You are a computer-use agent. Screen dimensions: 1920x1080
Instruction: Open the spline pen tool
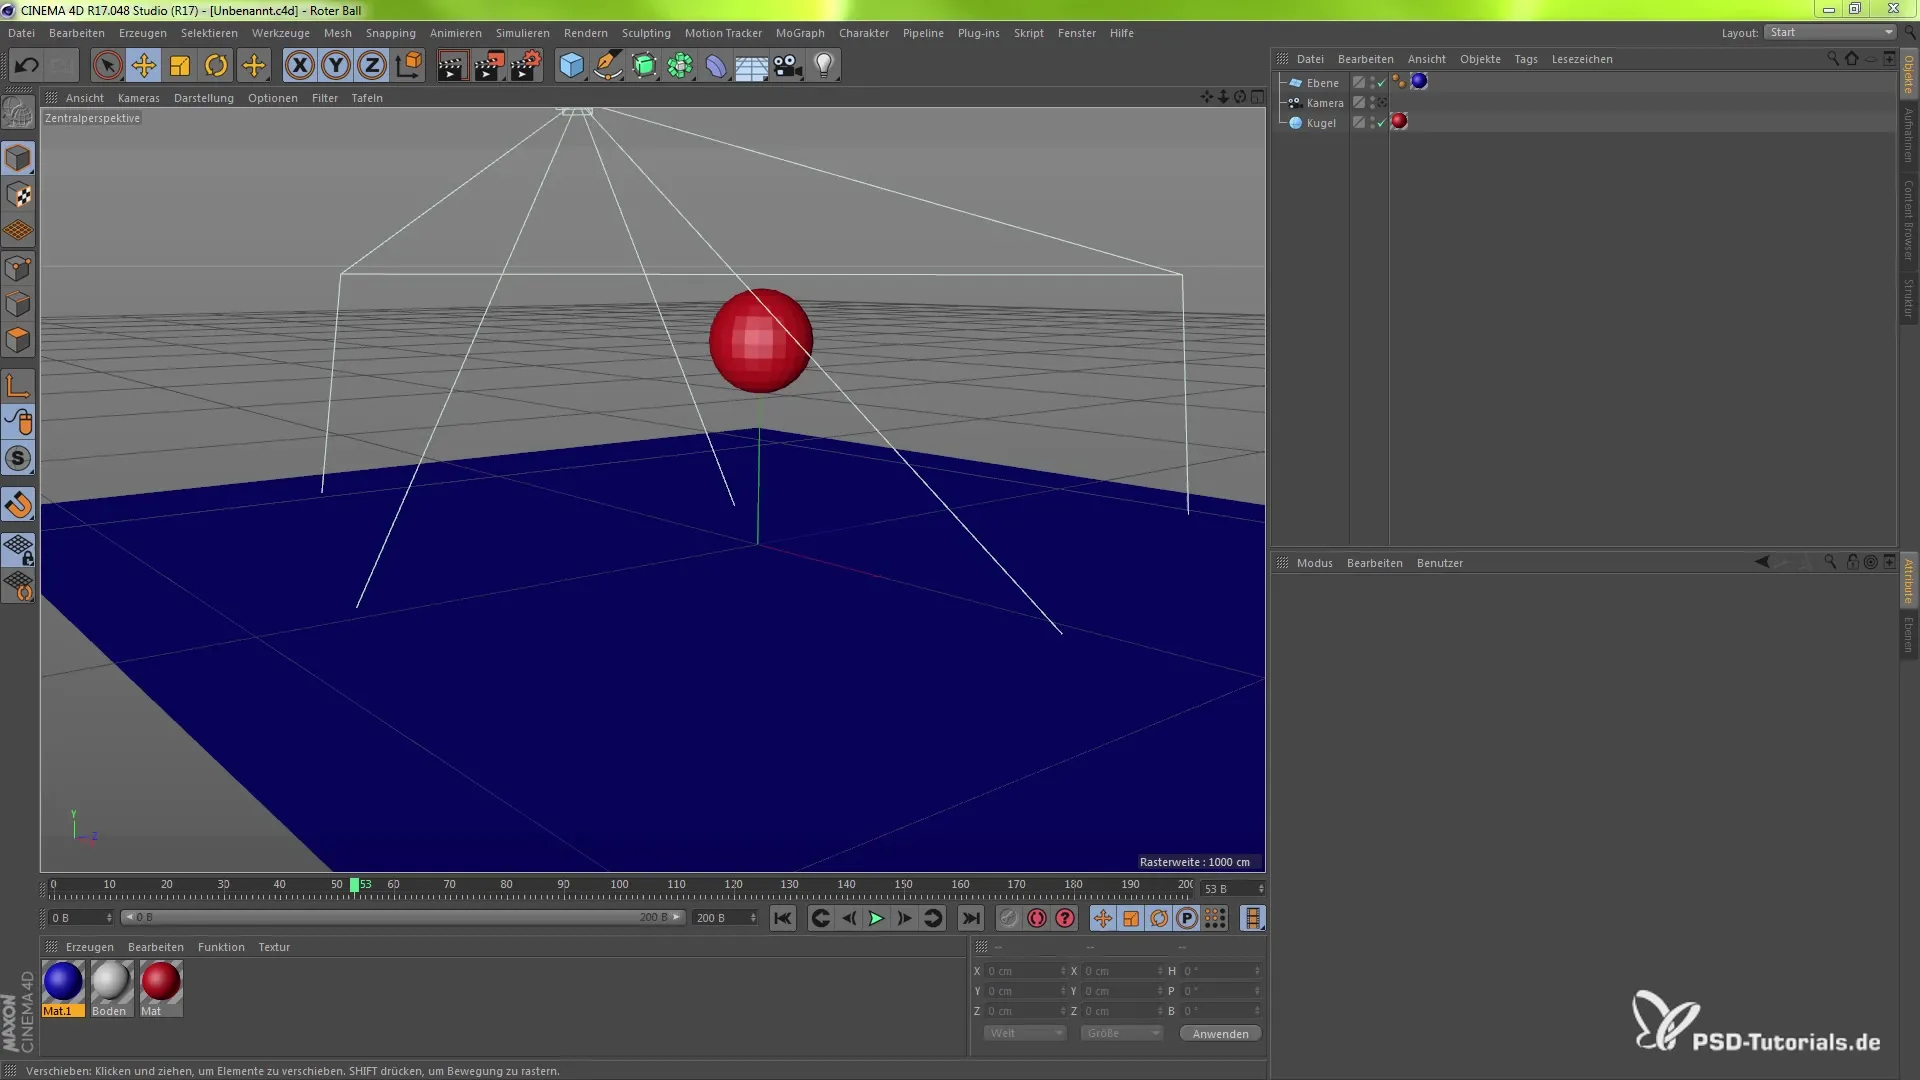click(607, 66)
